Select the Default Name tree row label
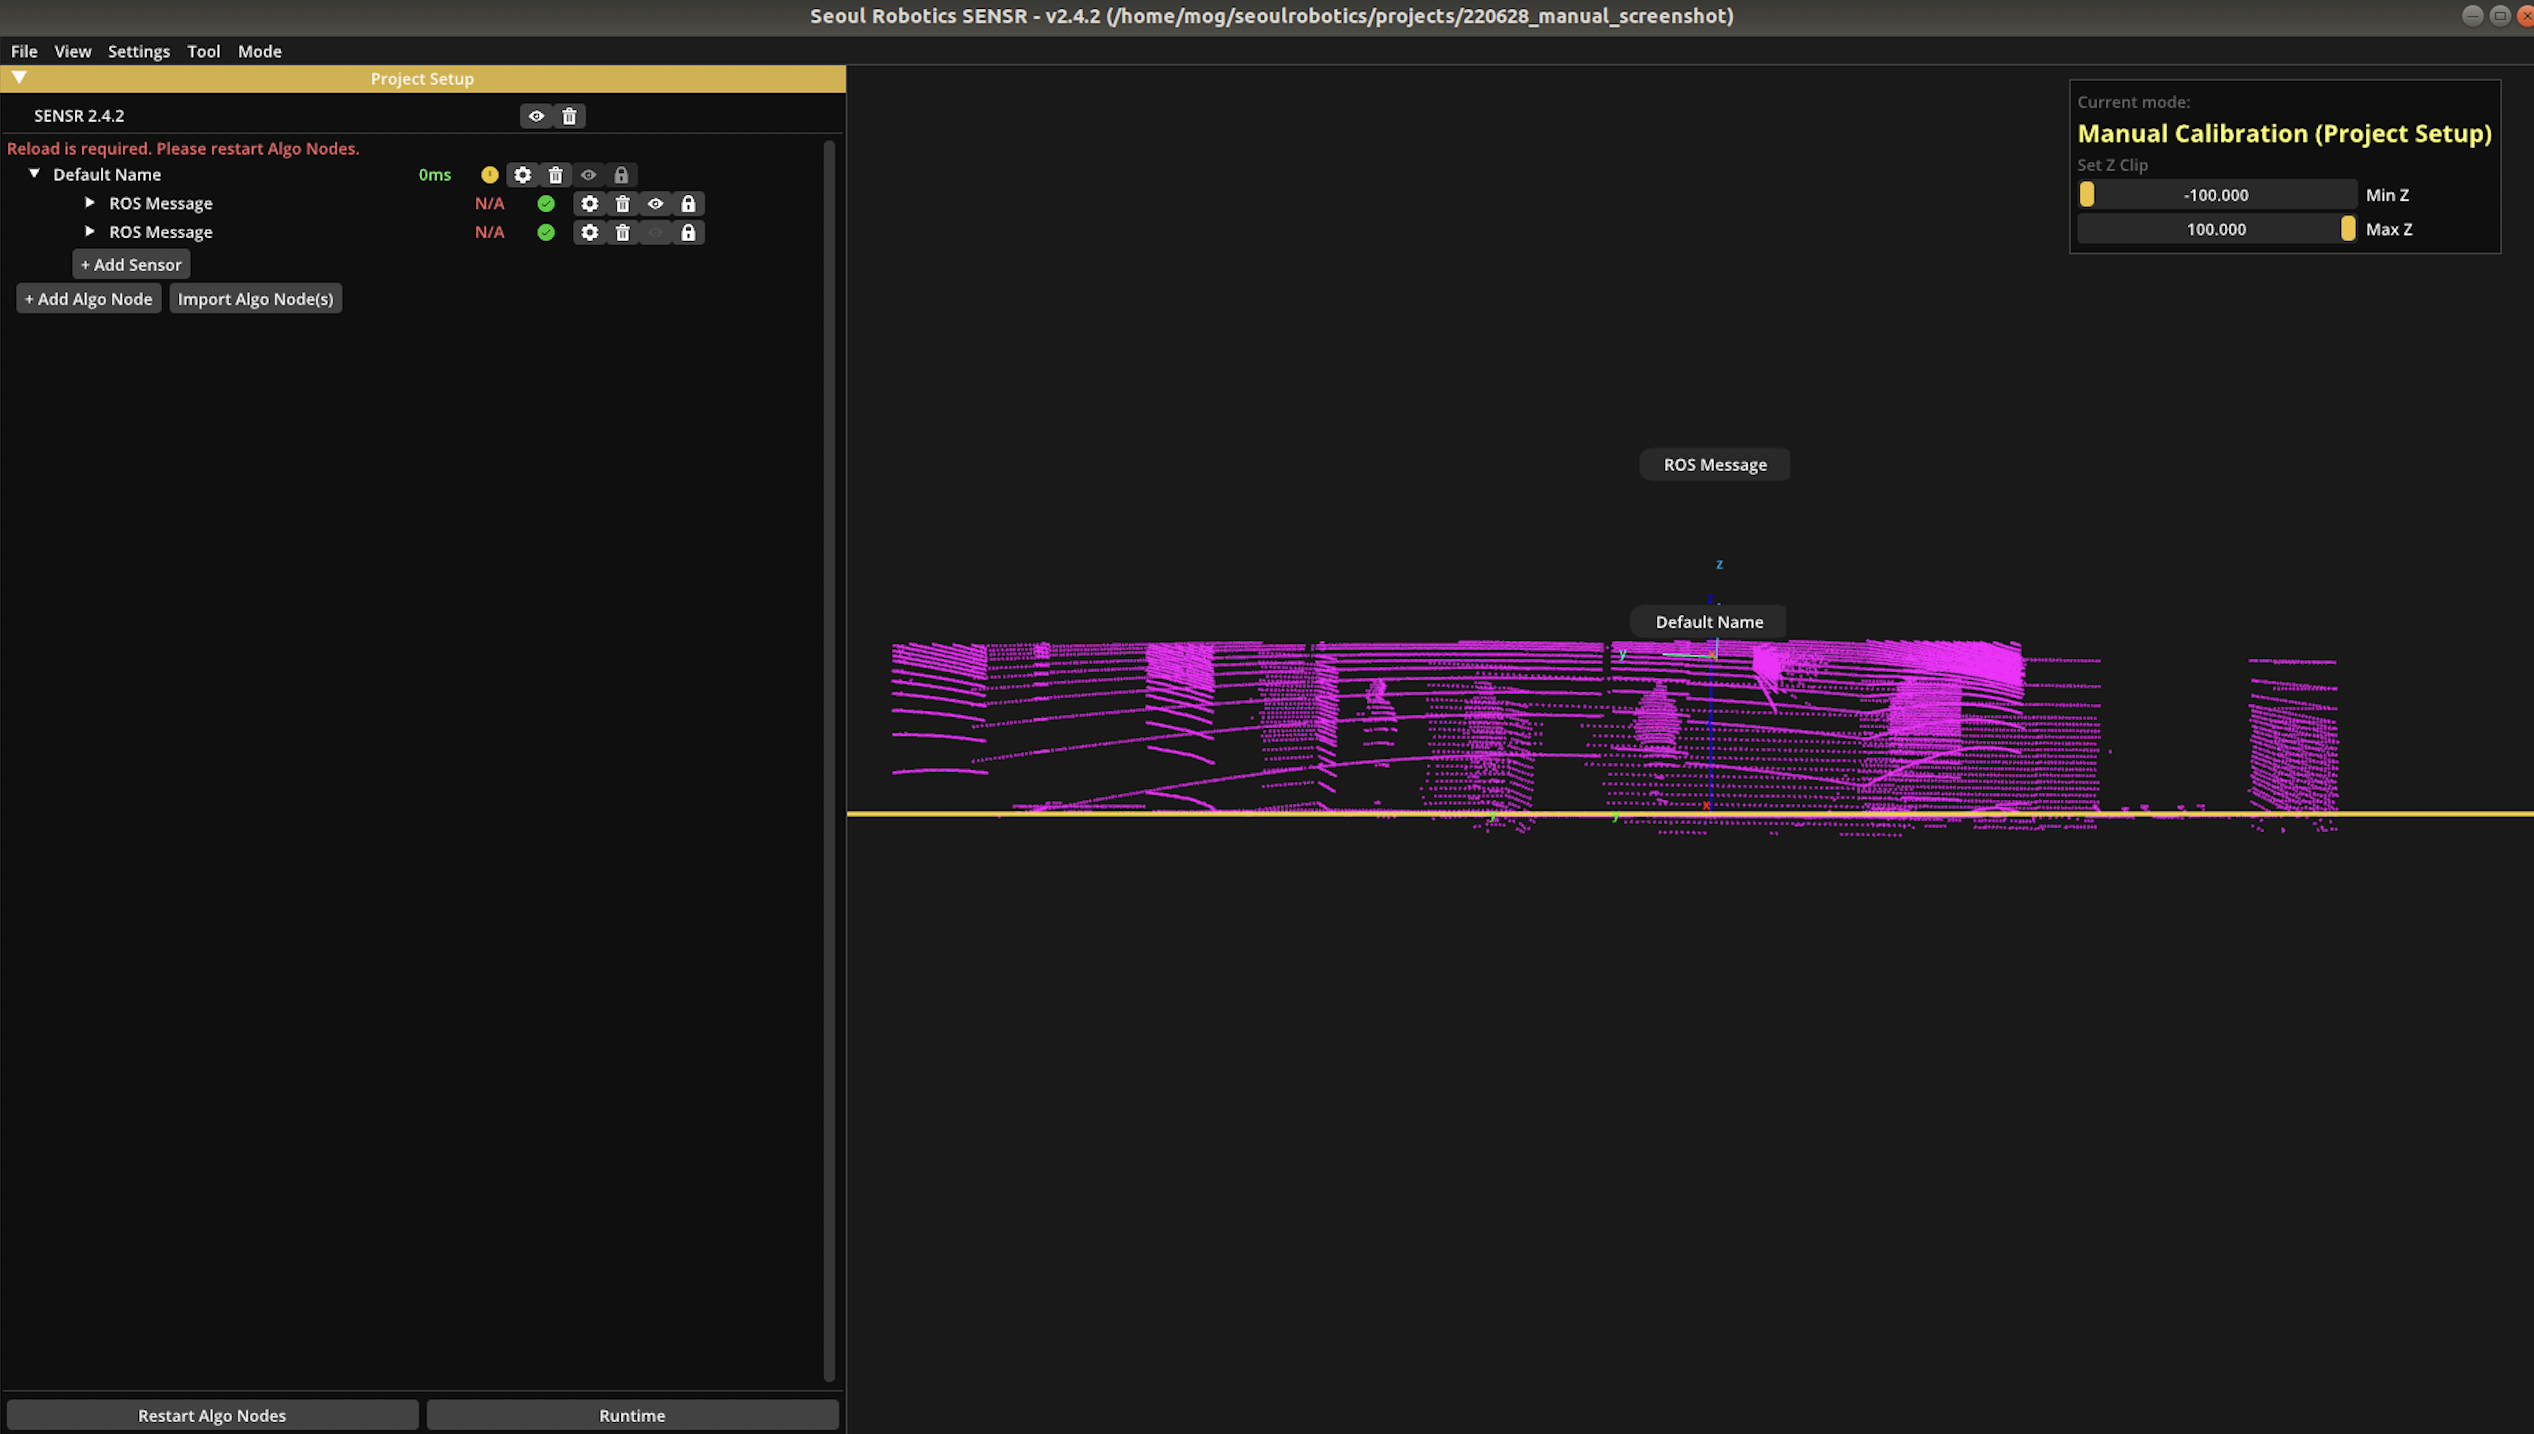 [107, 175]
